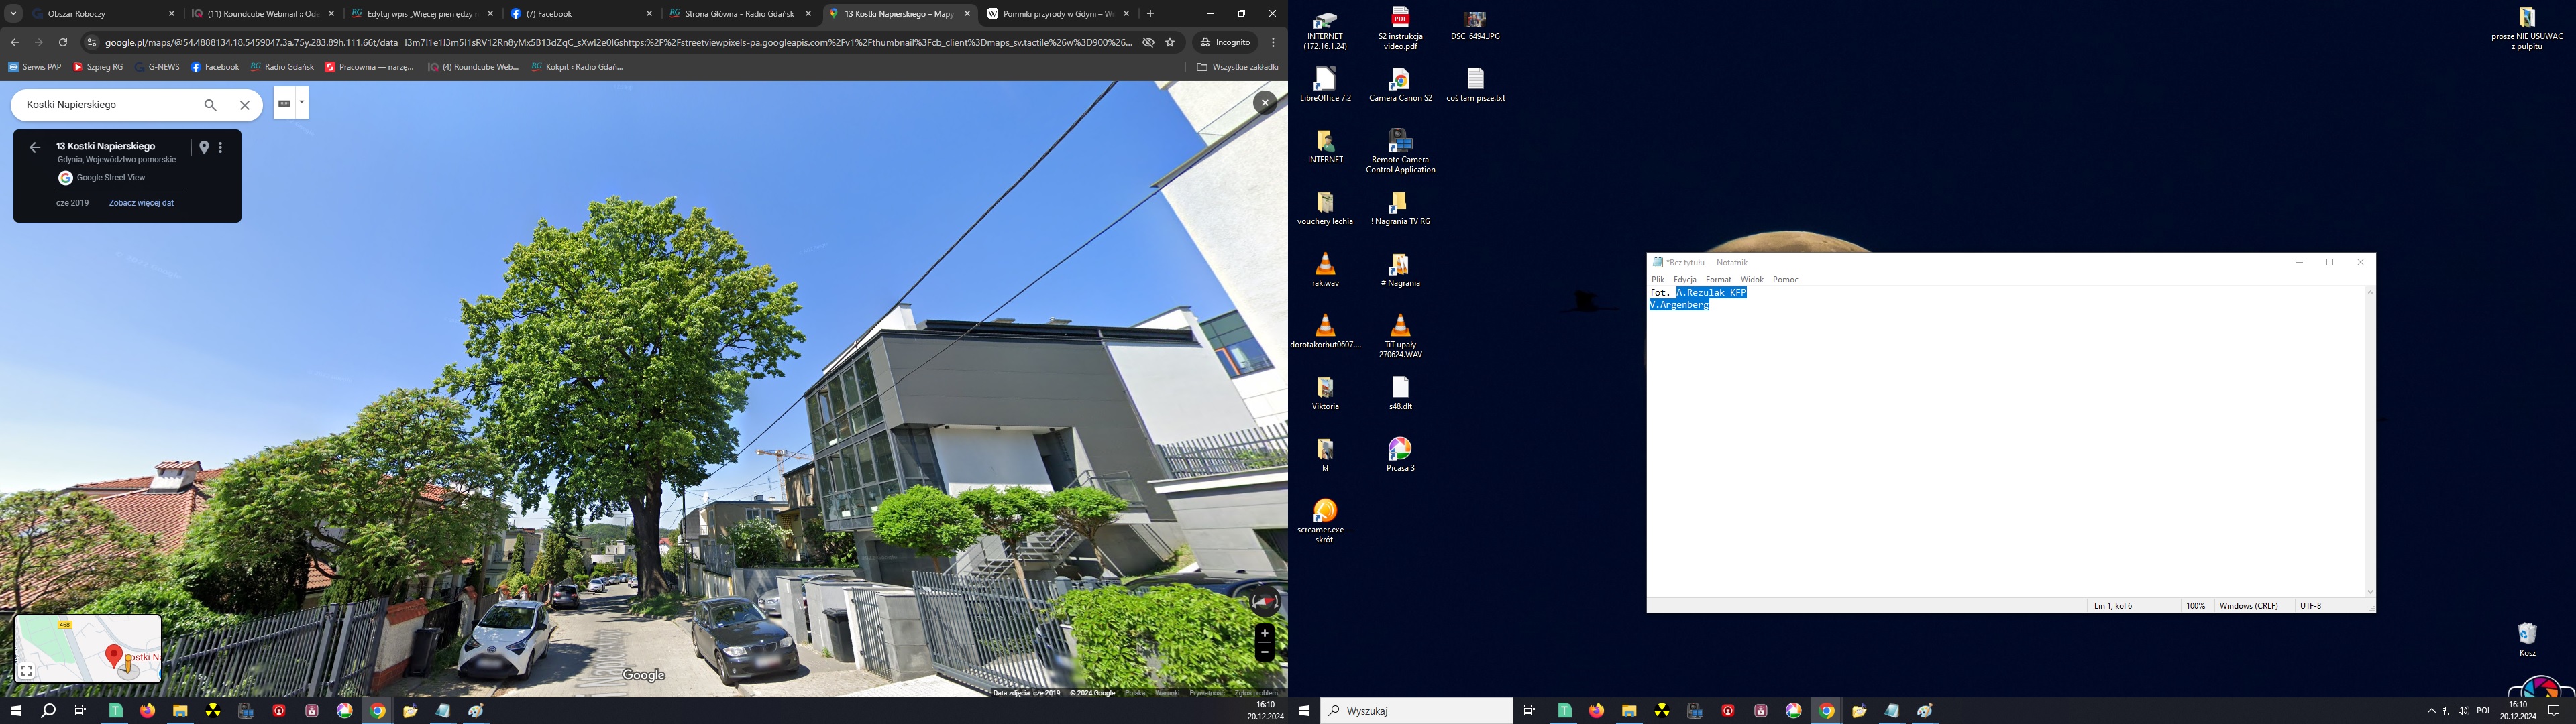Viewport: 2576px width, 724px height.
Task: Click the search magnifier in Maps search box
Action: point(210,105)
